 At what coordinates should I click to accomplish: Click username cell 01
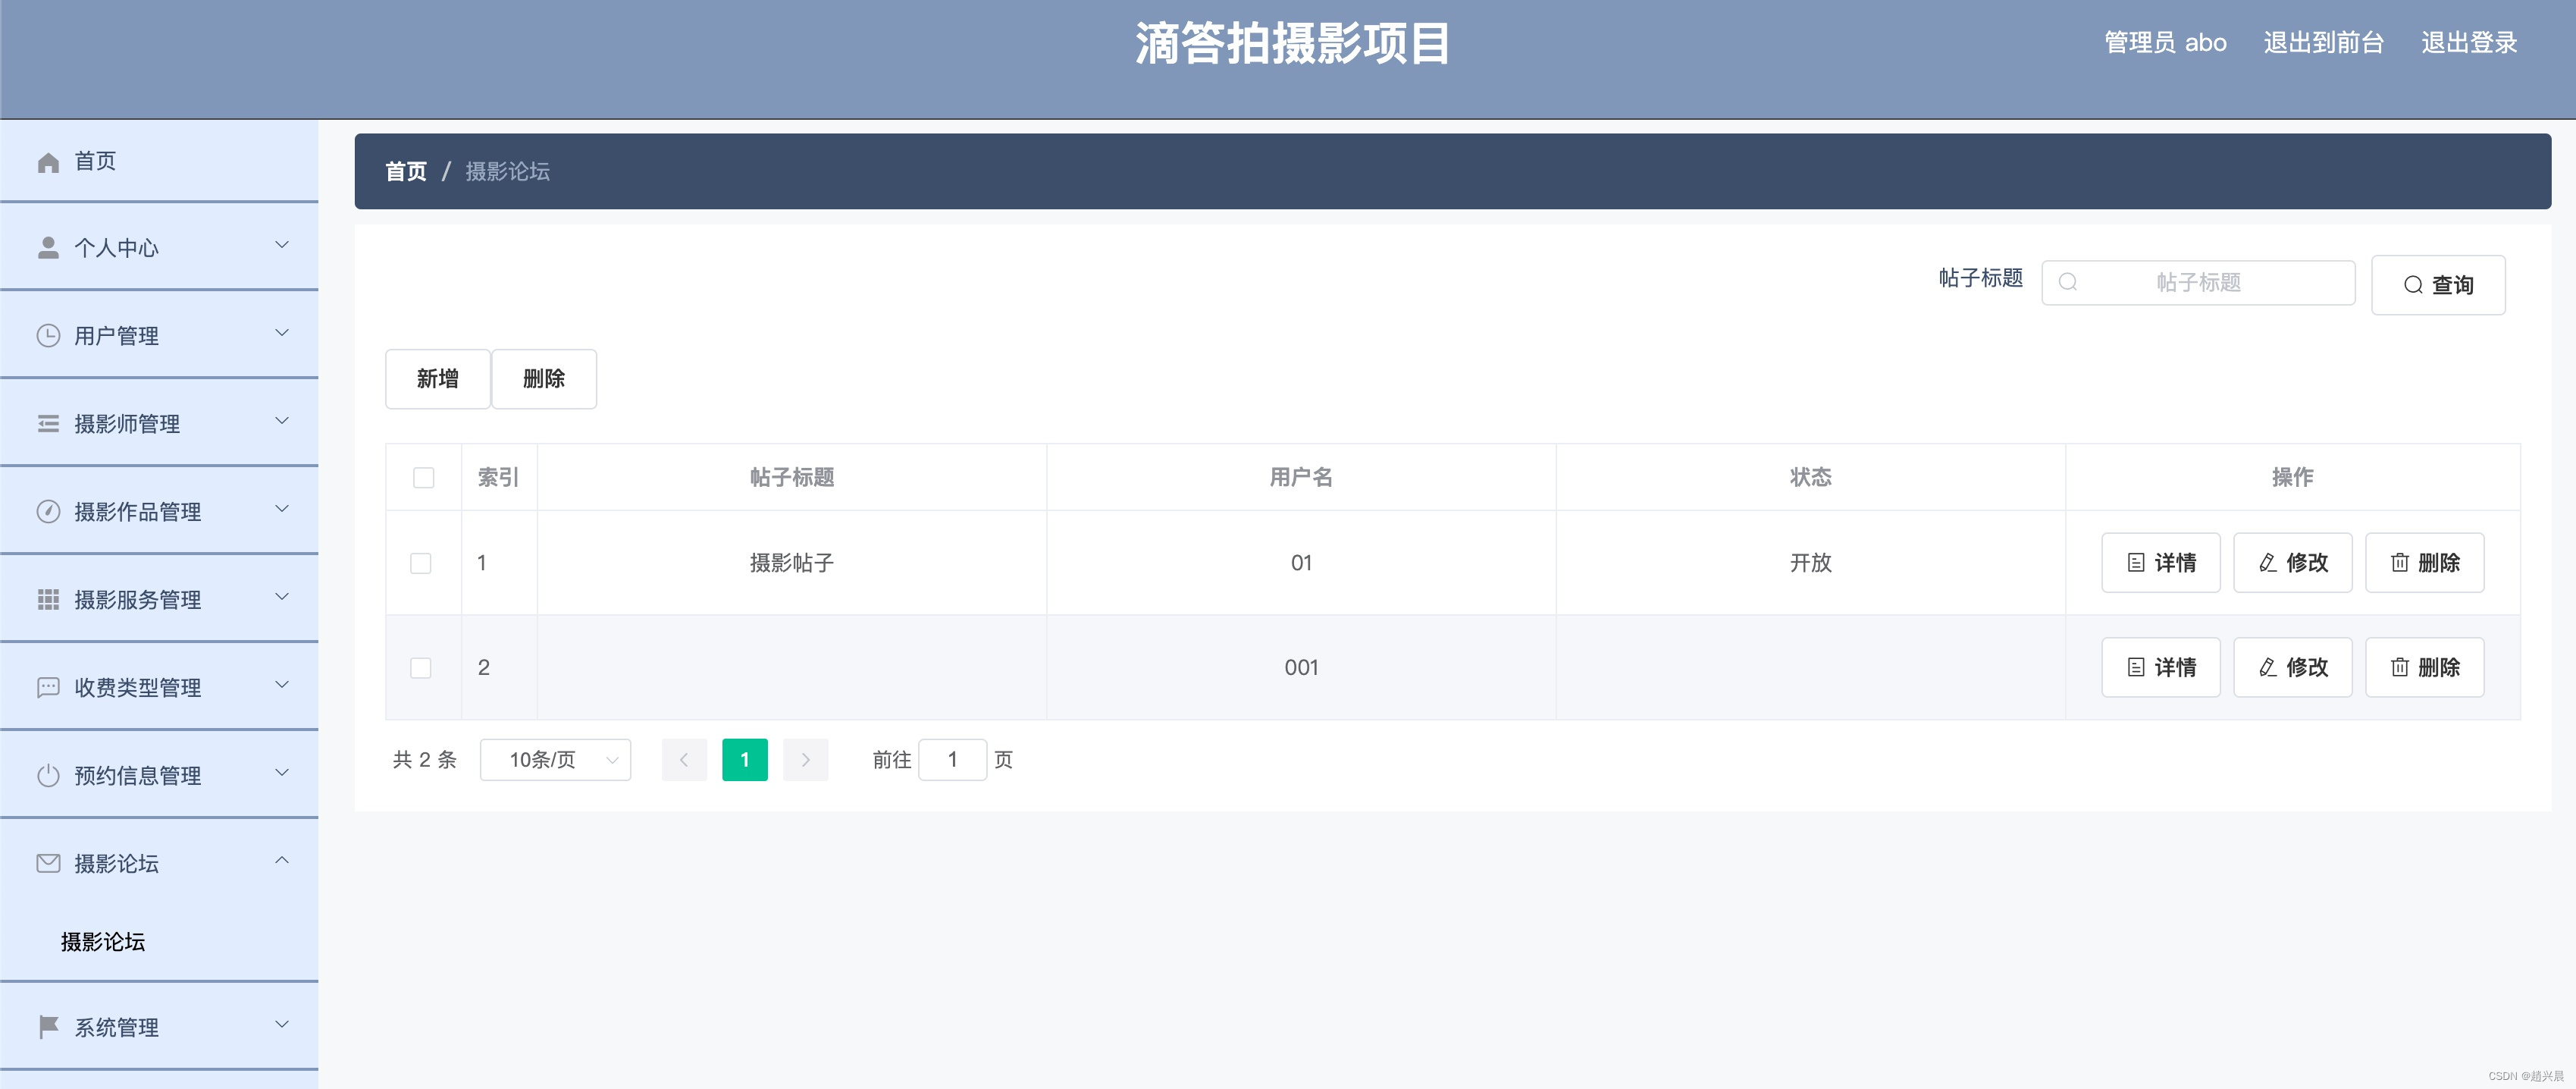[x=1301, y=563]
